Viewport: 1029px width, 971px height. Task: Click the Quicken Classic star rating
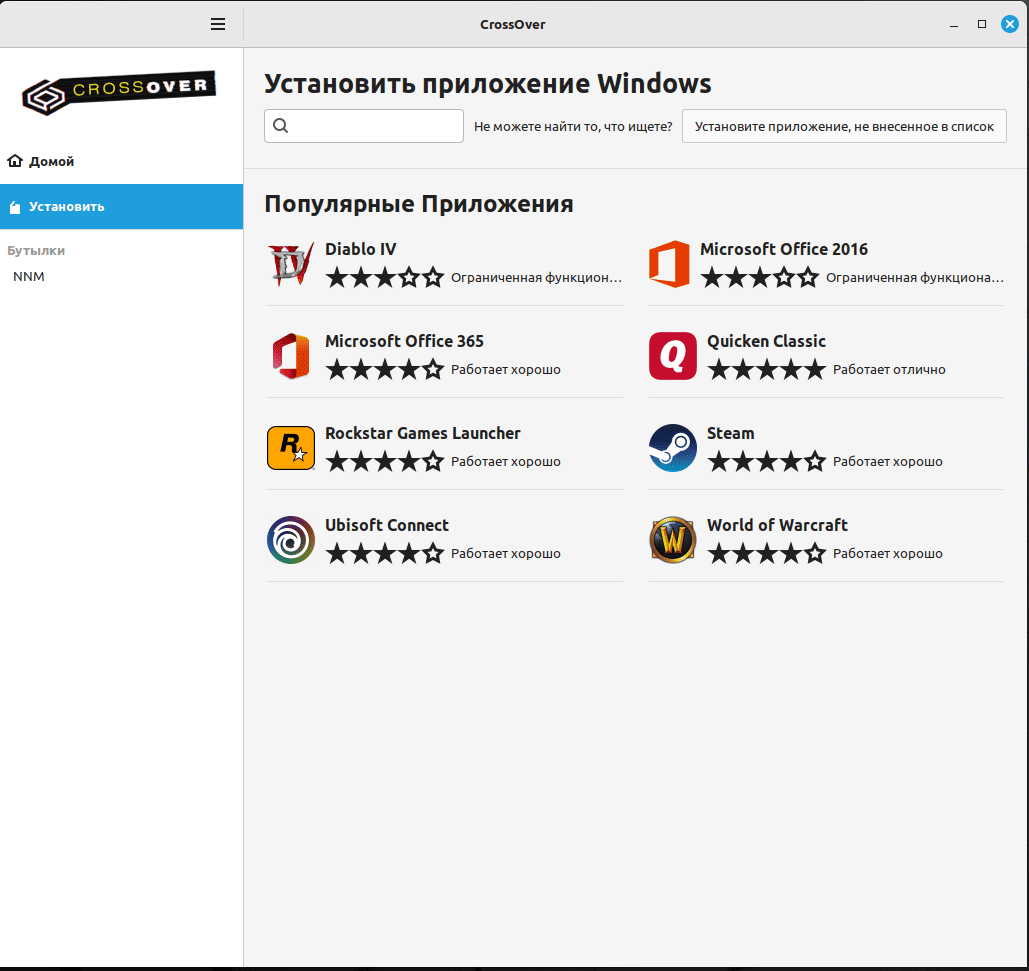click(767, 370)
